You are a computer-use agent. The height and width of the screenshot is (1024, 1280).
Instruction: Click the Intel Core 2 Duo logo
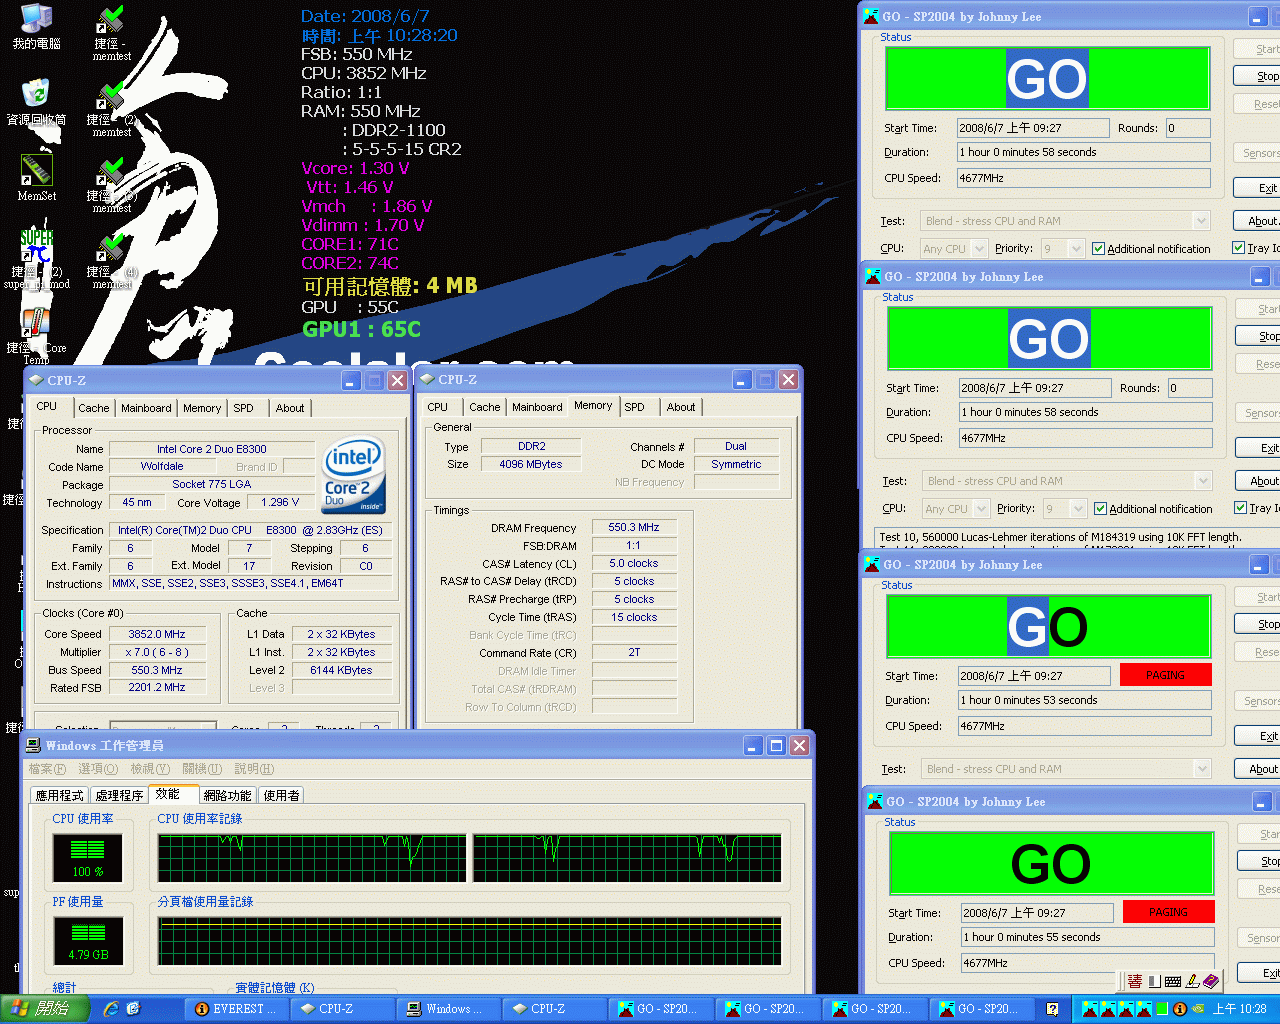tap(353, 475)
